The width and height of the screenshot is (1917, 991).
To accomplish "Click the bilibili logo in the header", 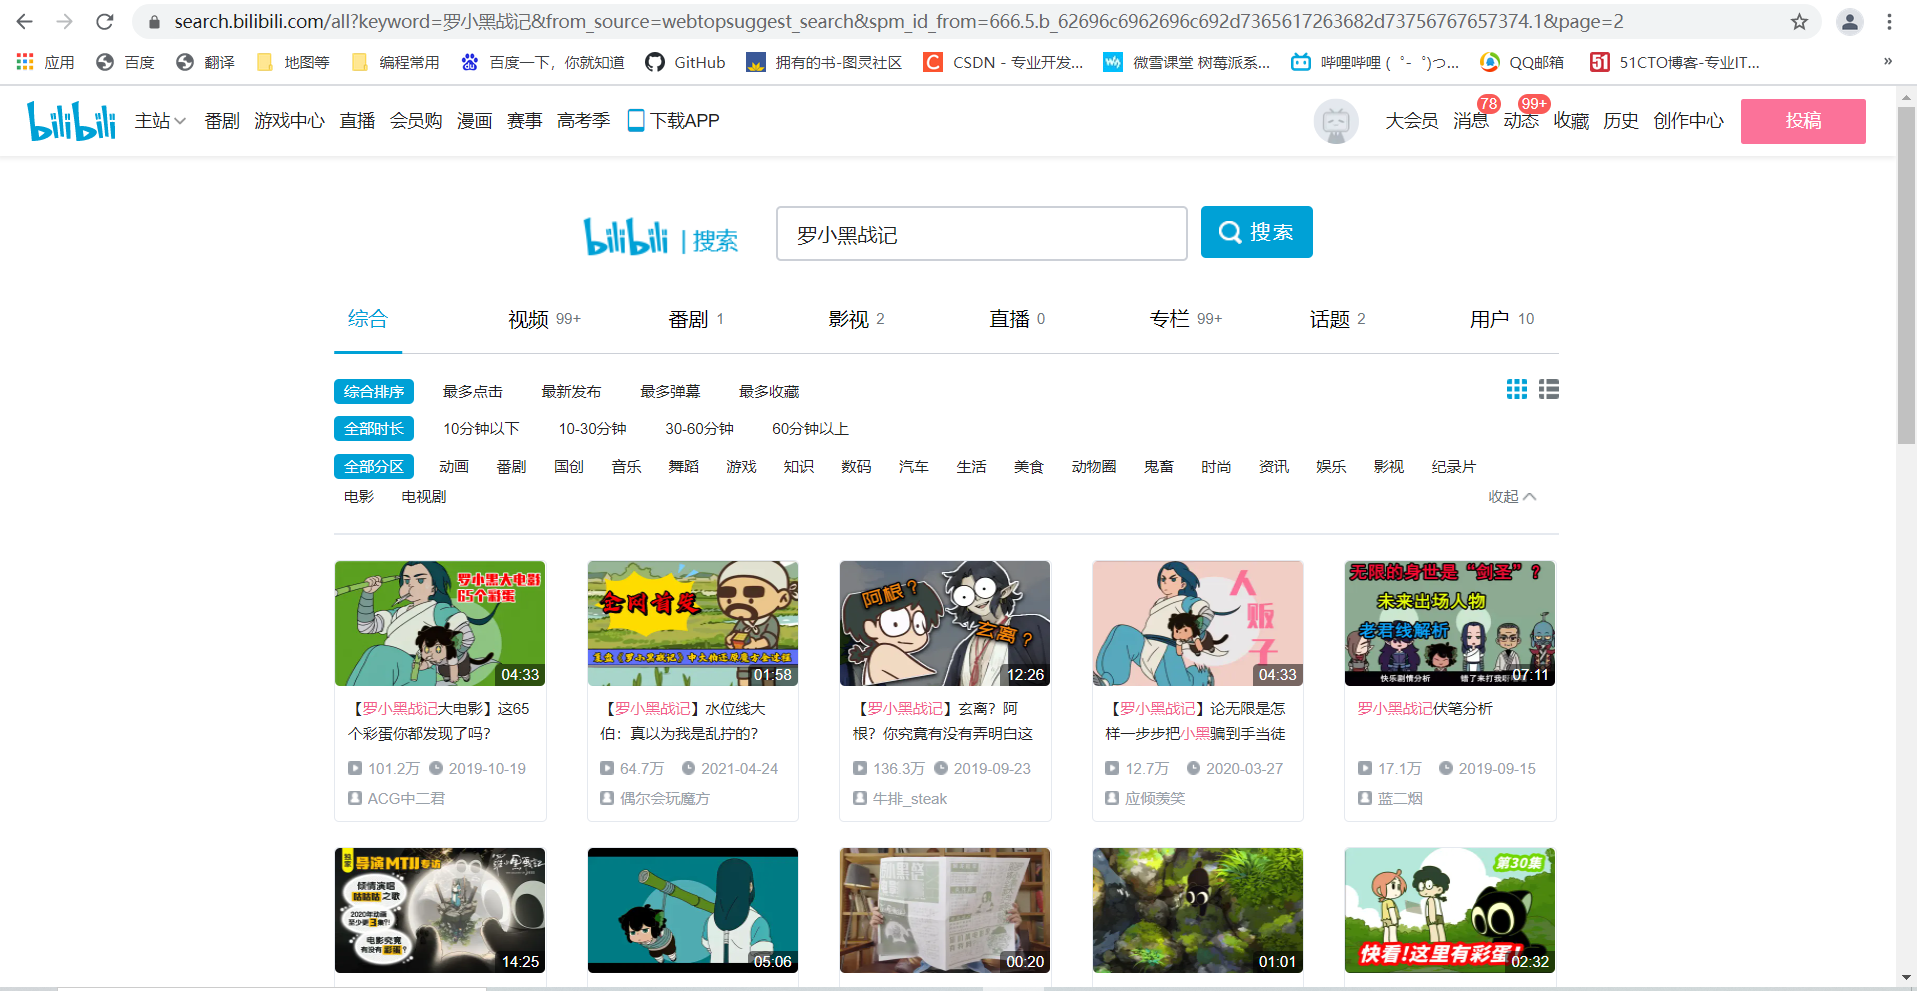I will (71, 121).
